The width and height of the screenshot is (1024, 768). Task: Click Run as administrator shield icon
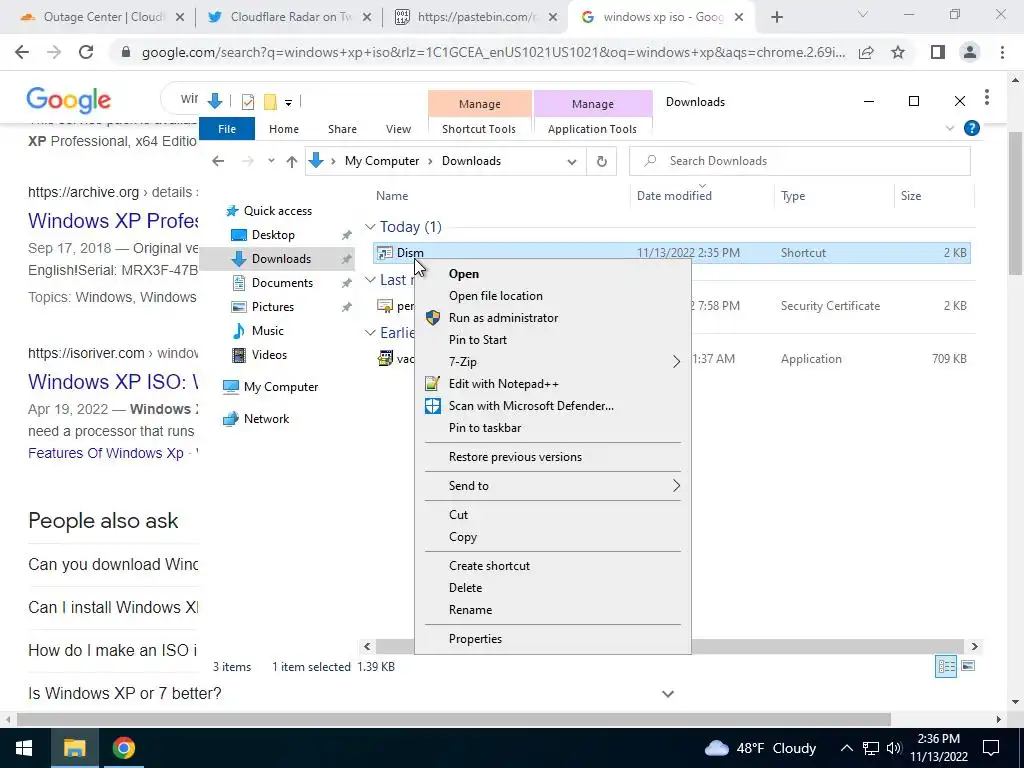432,318
